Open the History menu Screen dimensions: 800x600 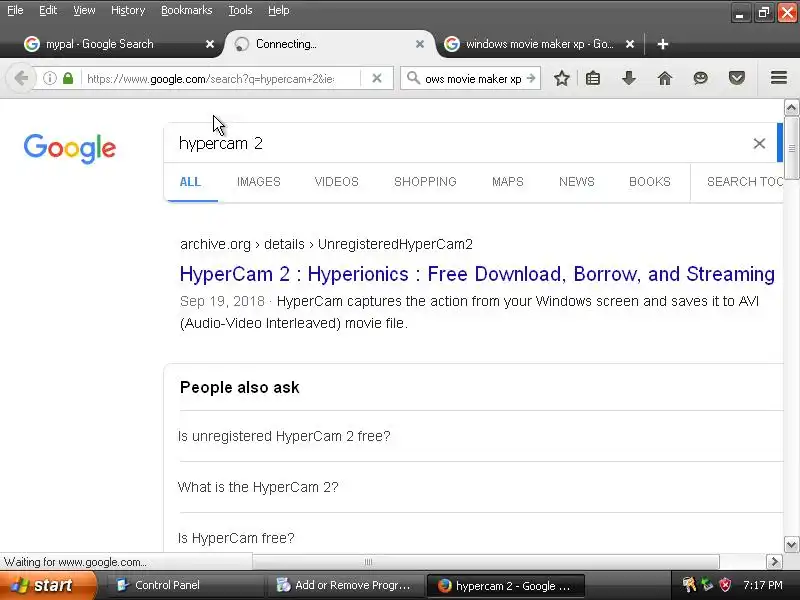click(128, 10)
